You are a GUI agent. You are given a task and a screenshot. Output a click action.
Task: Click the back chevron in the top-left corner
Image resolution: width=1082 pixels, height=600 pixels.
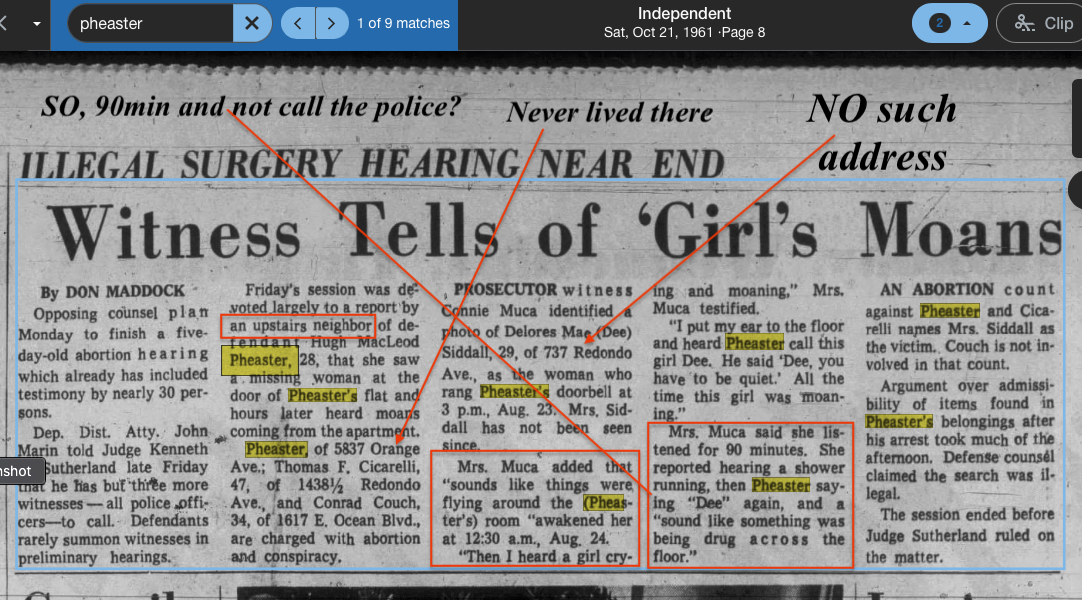(x=4, y=23)
